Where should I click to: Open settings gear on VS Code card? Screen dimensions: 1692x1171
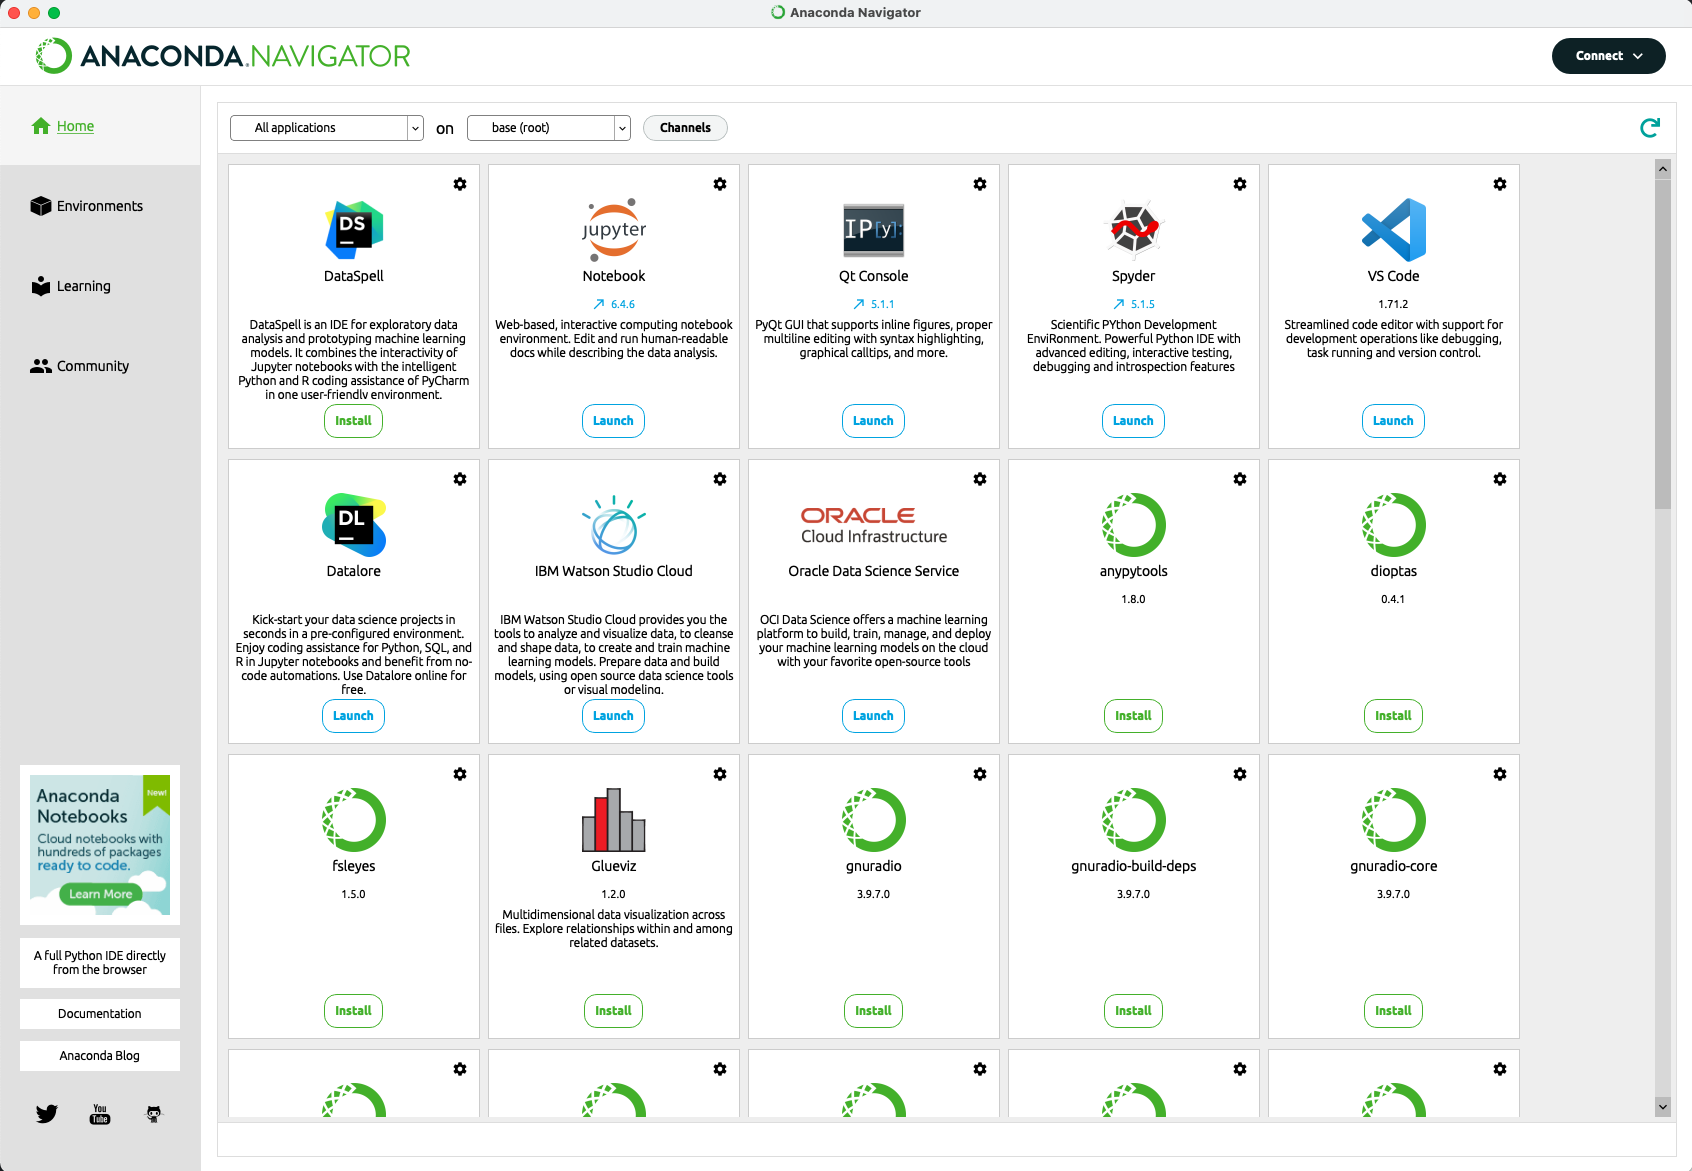(x=1500, y=184)
